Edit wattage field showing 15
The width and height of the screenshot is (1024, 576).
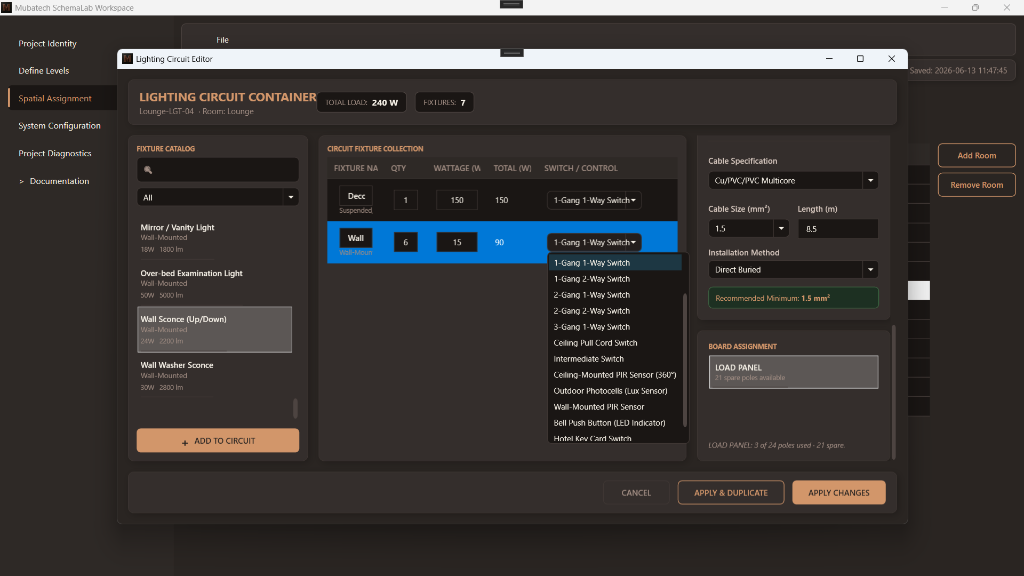click(456, 242)
